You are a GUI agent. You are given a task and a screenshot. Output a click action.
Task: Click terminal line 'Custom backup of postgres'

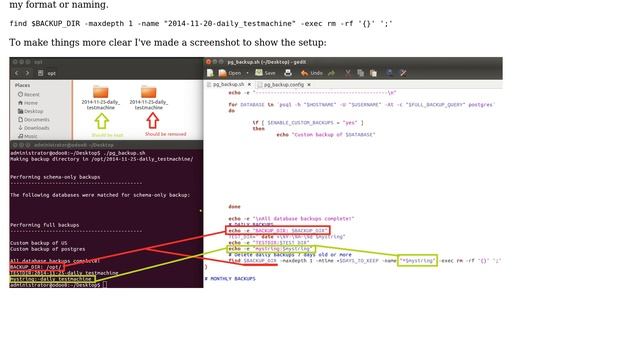point(48,249)
